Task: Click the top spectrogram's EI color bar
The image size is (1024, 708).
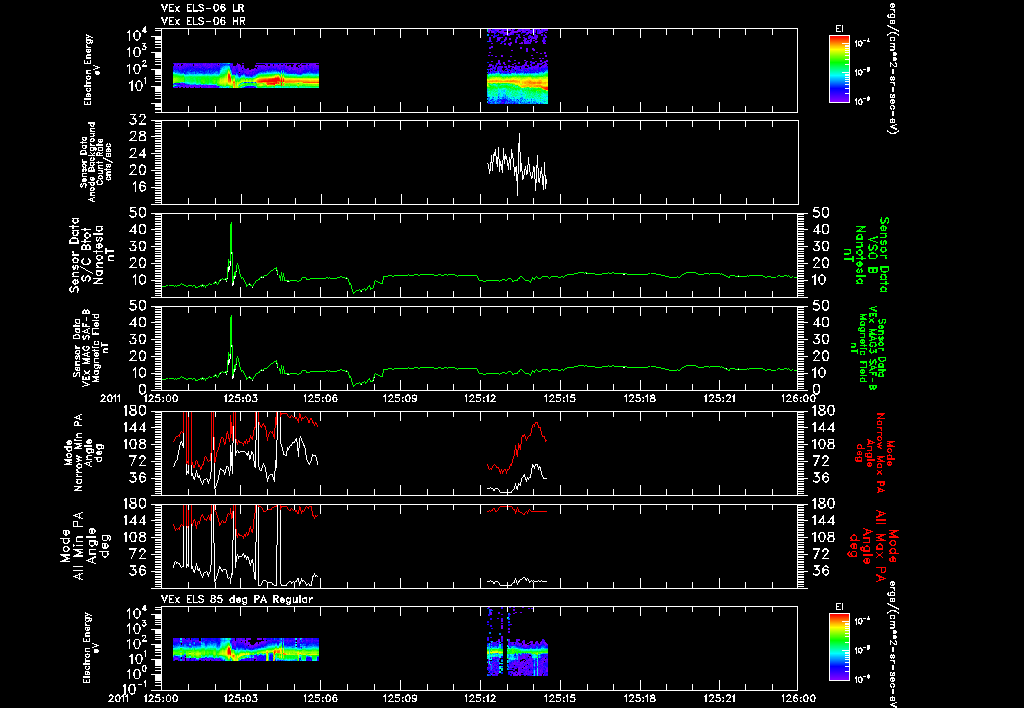Action: (x=839, y=69)
